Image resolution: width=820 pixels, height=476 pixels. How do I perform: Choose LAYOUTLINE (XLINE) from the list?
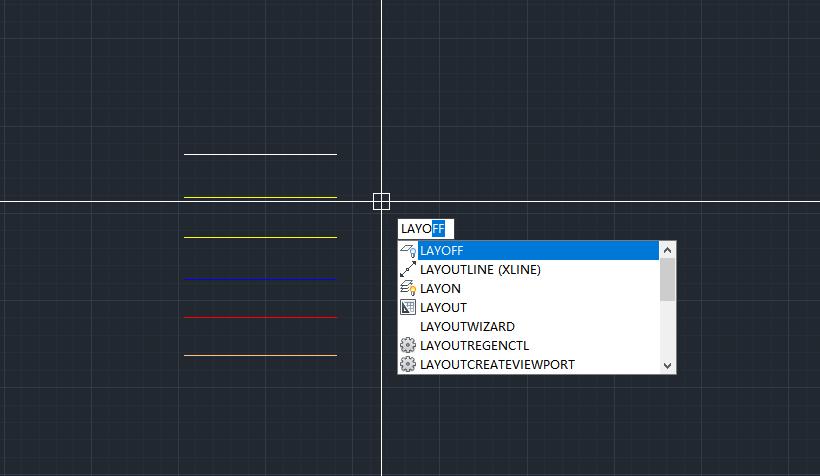tap(480, 270)
